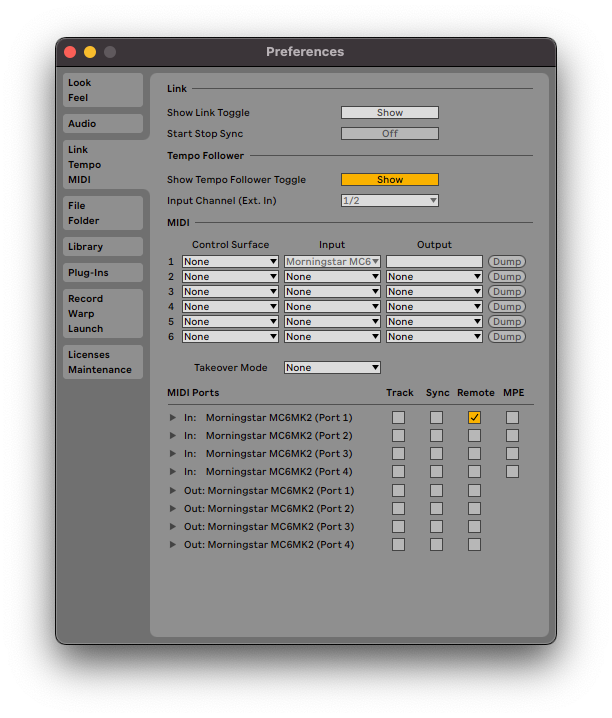Open Control Surface dropdown in row 1

230,262
